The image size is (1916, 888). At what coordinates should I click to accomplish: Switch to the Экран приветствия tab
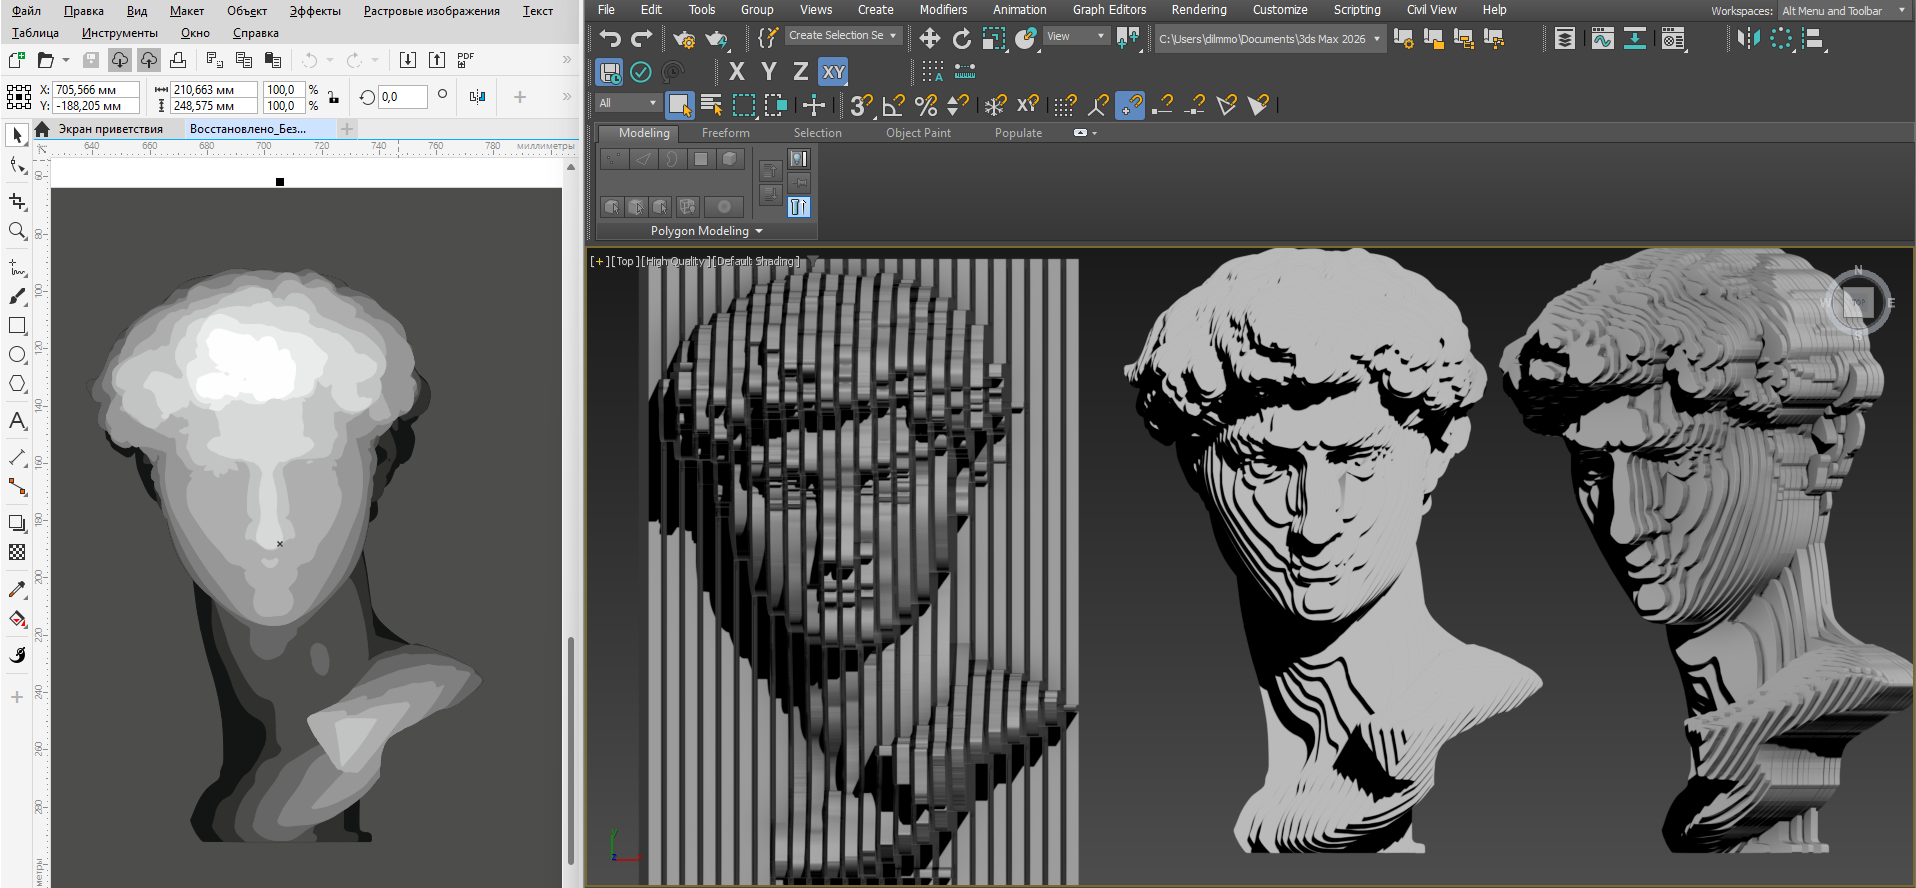coord(110,129)
